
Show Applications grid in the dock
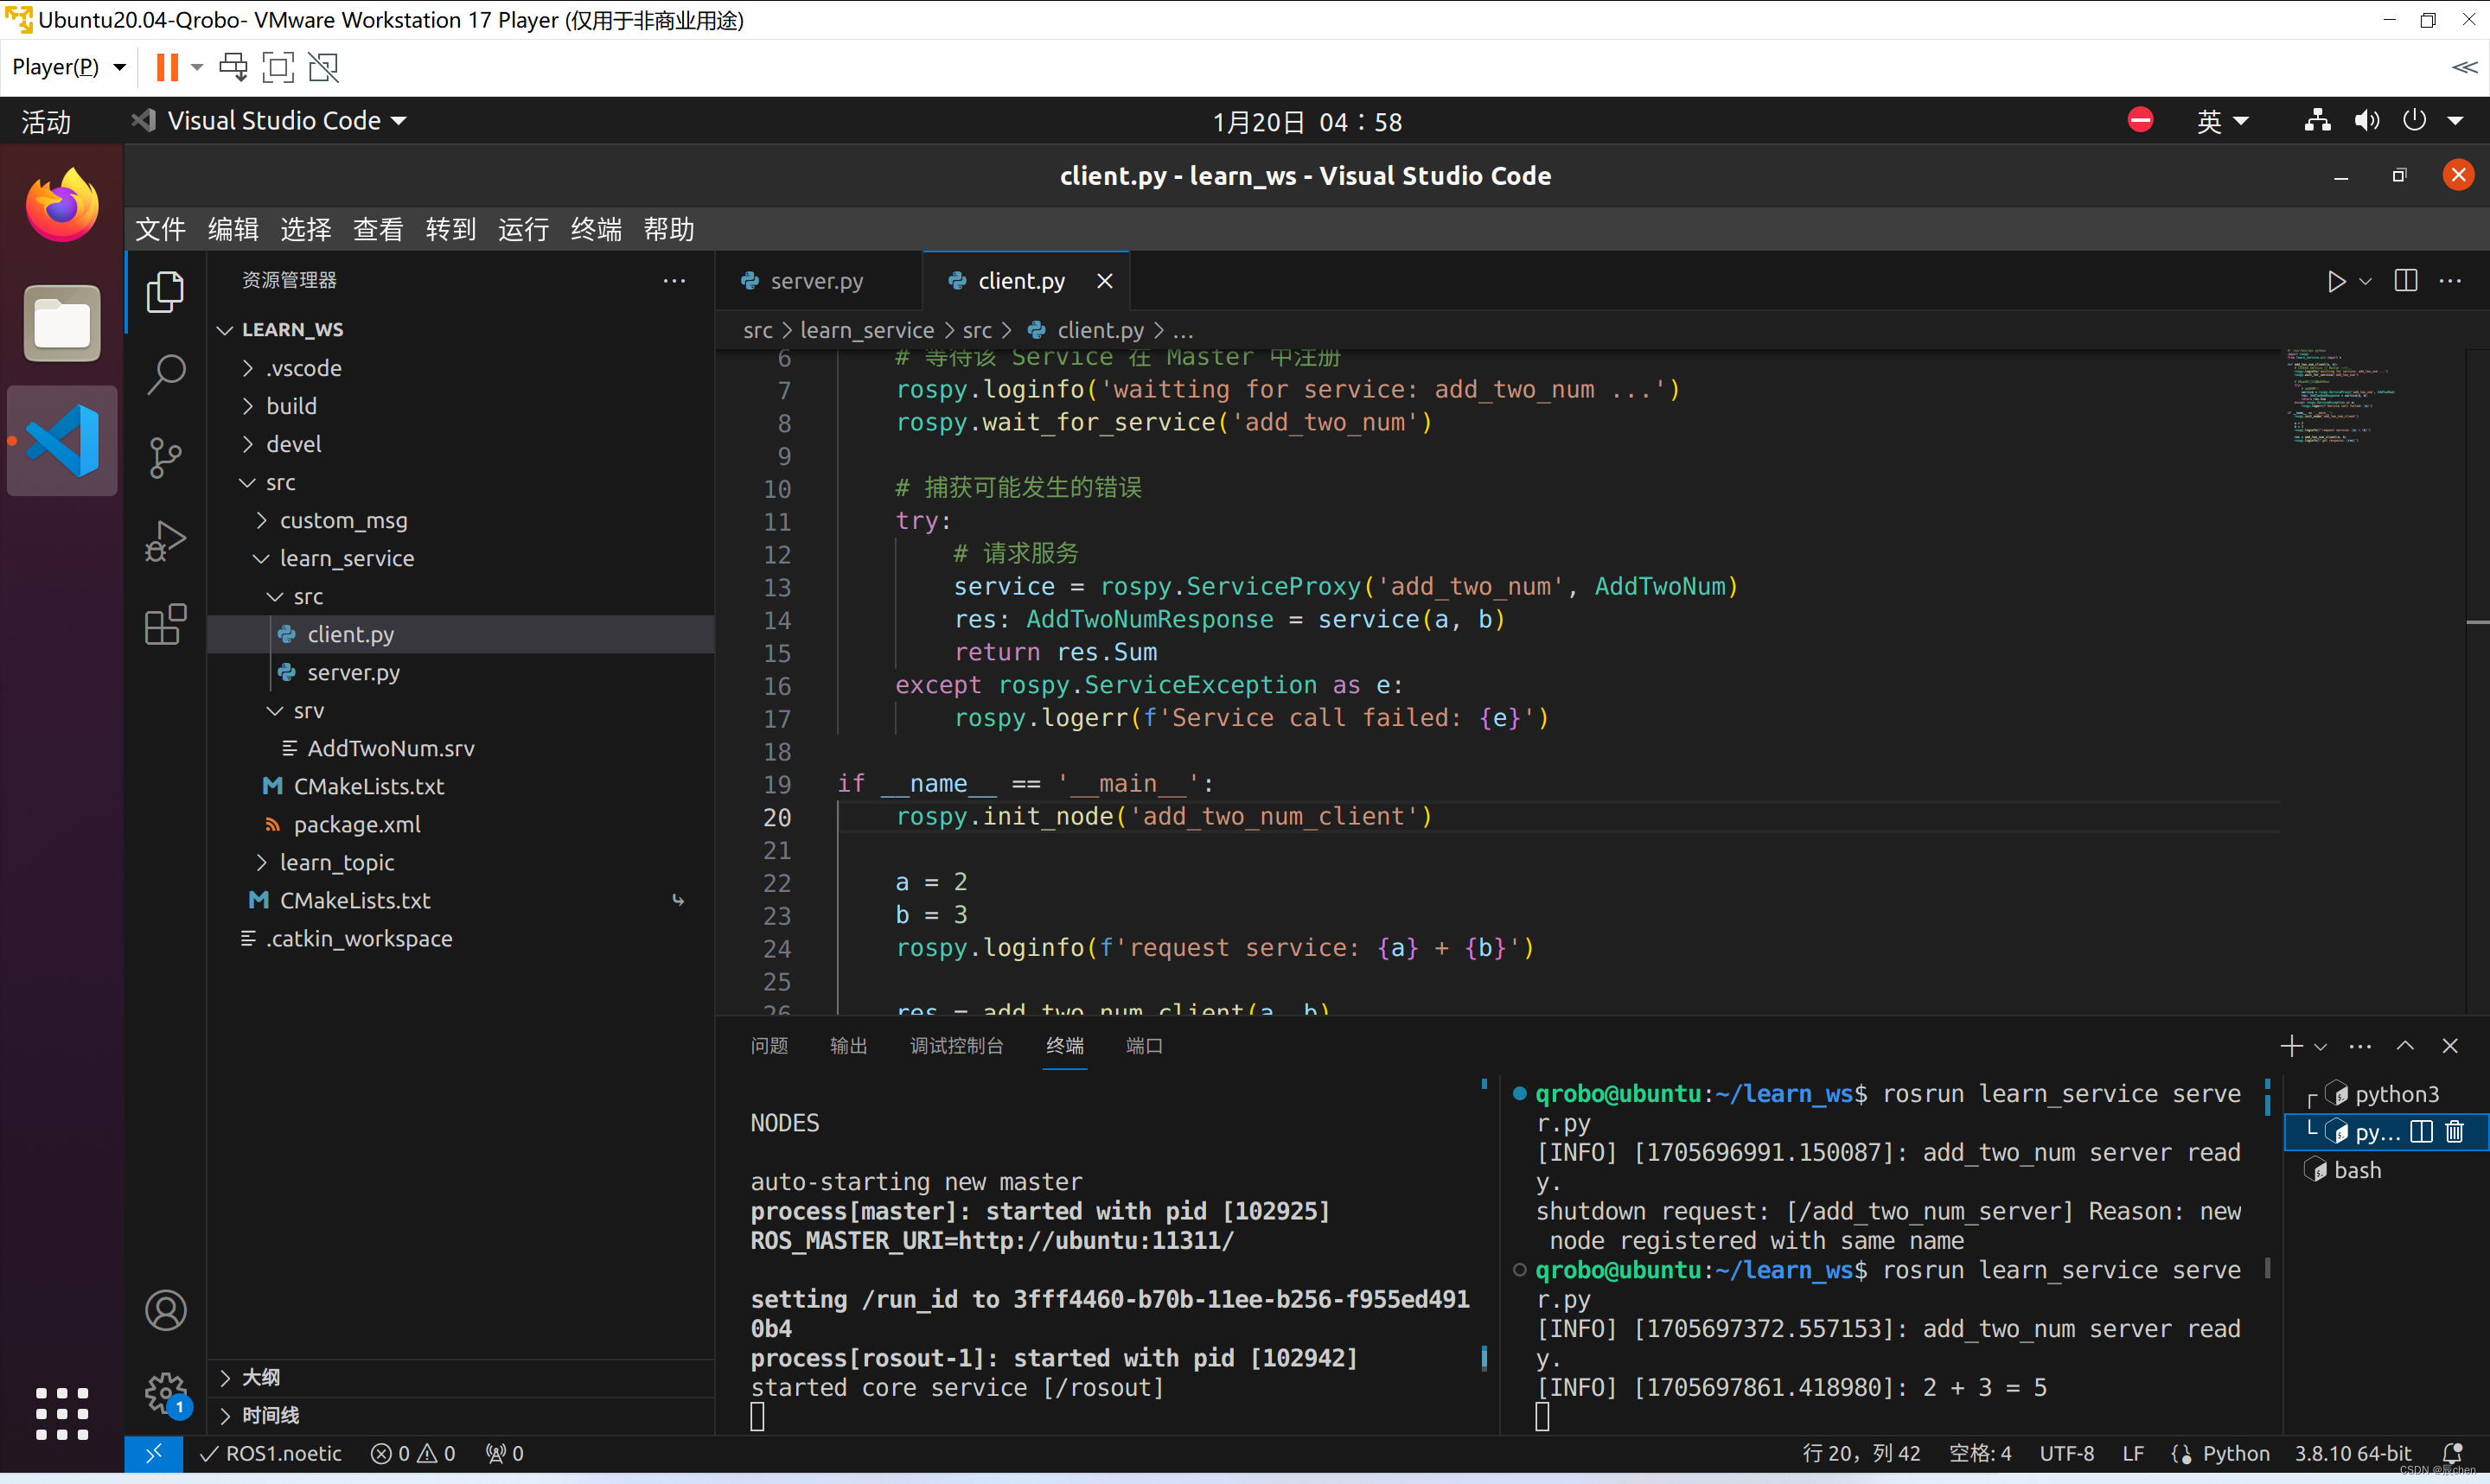(x=62, y=1412)
